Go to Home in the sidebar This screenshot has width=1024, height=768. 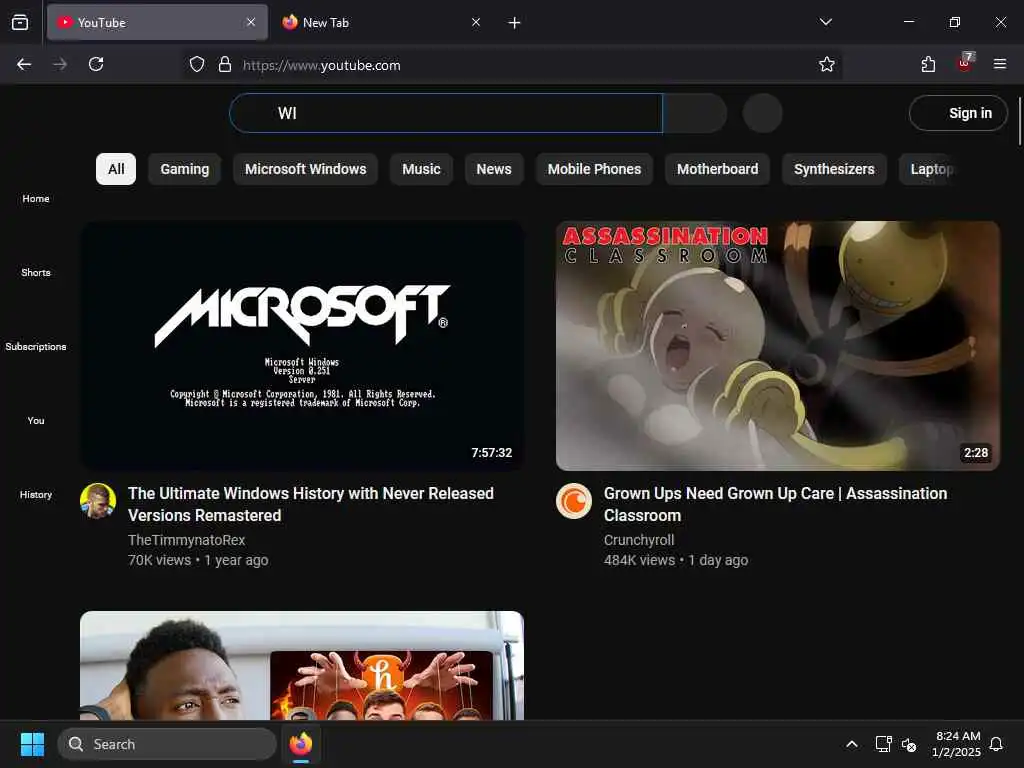[36, 199]
